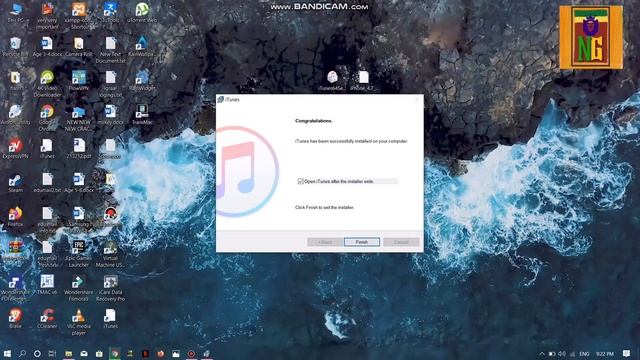Select the edumail2.txt file icon
Screen dimensions: 640x360
[x=47, y=183]
